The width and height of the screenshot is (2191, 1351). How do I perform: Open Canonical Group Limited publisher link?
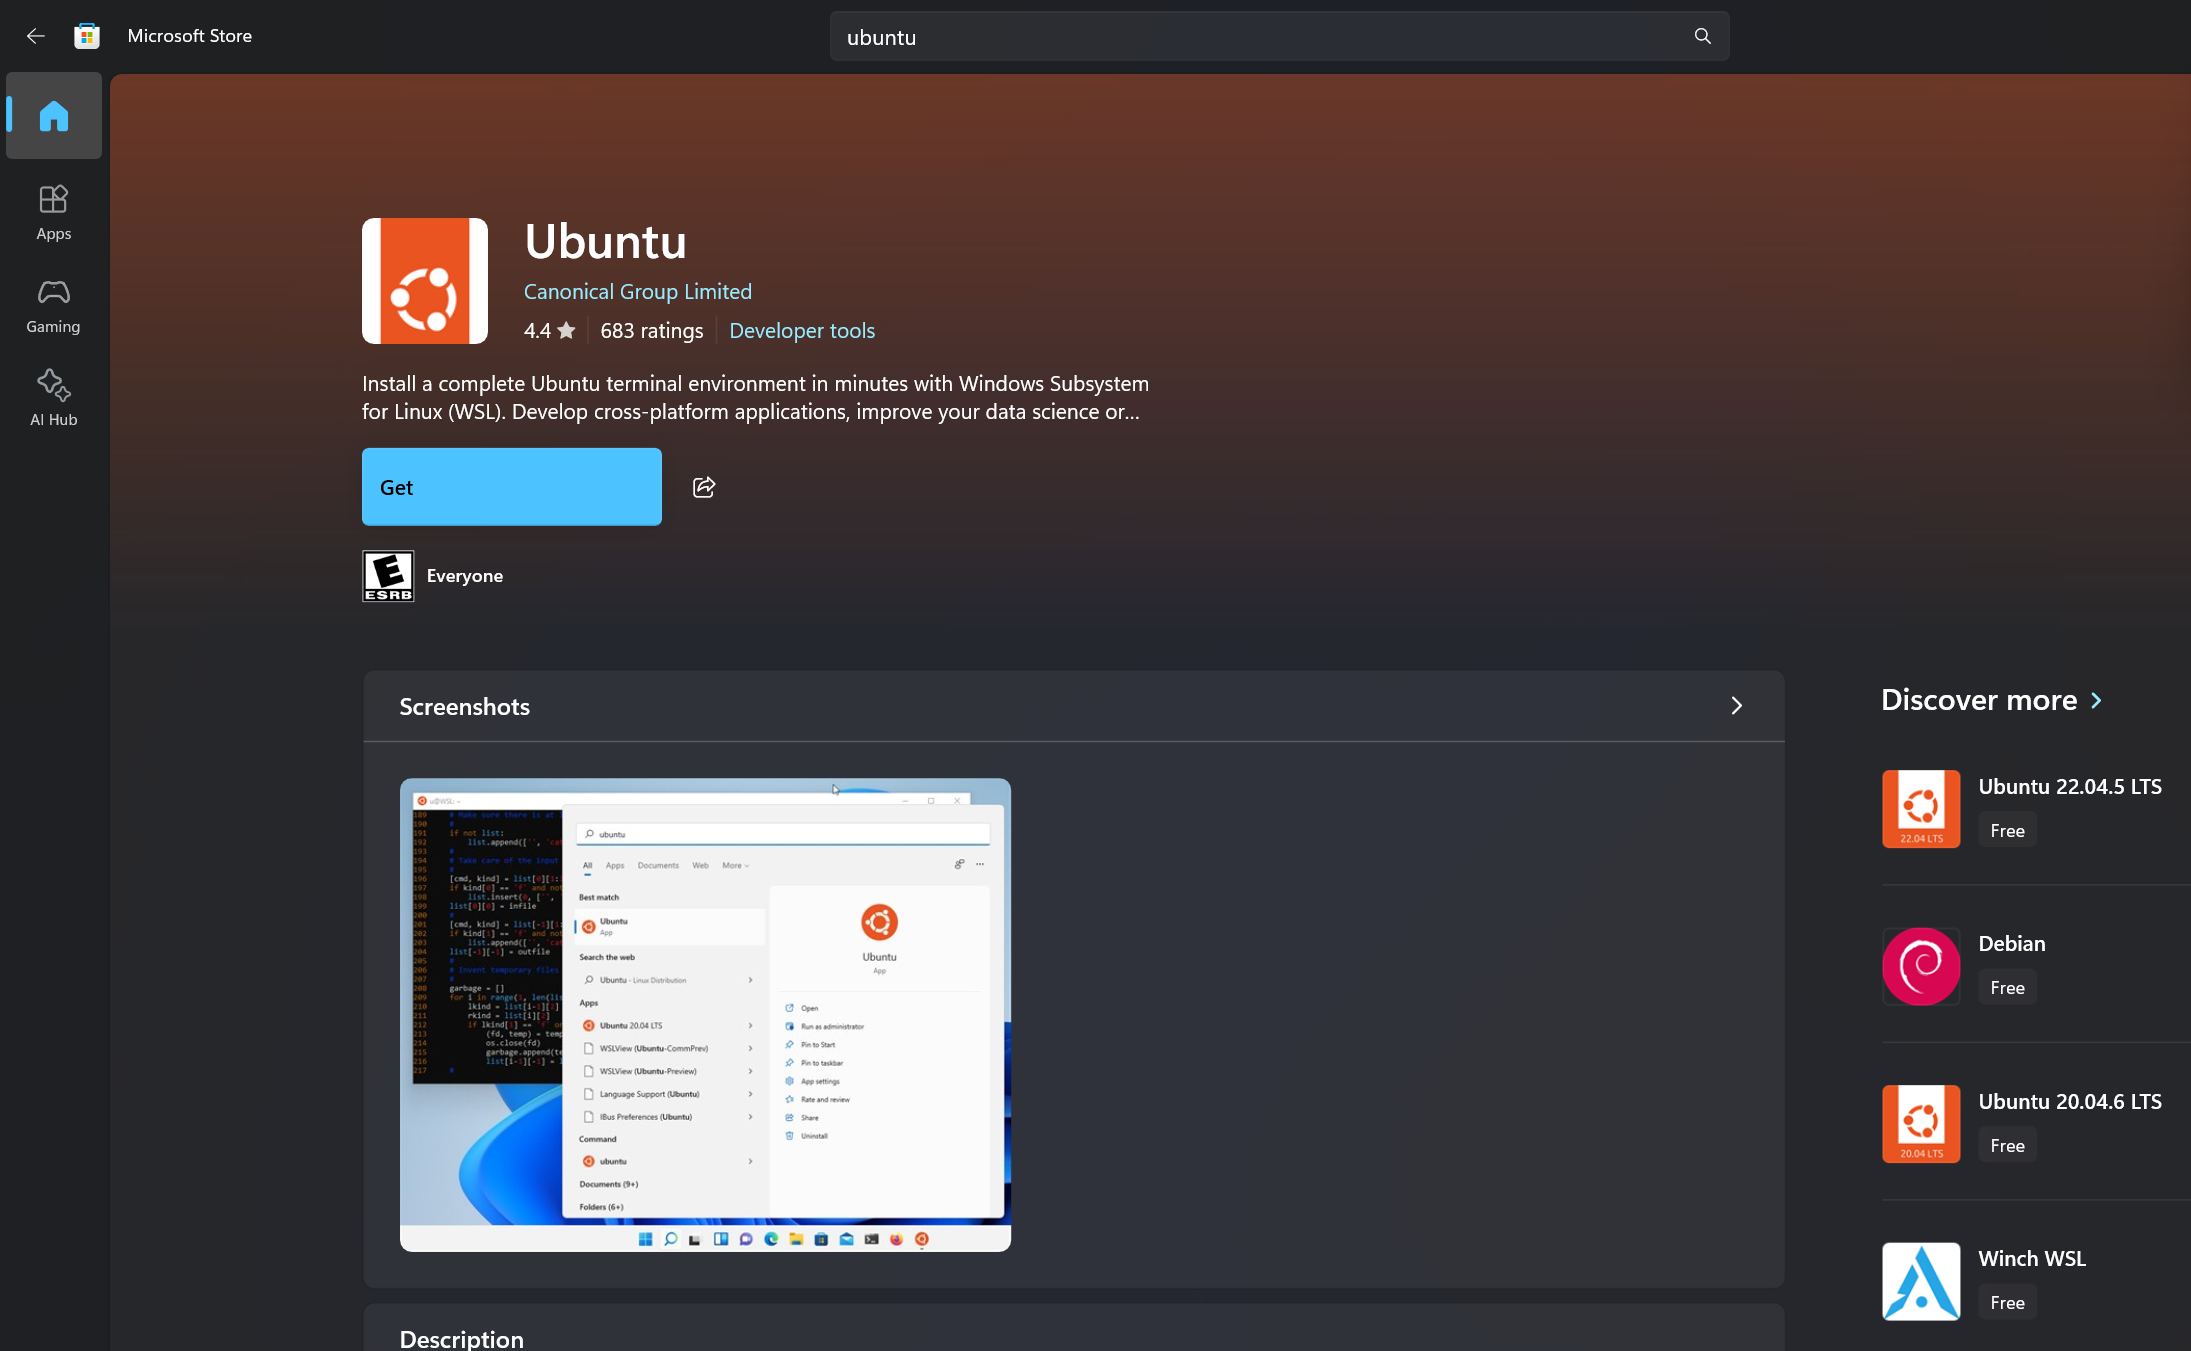637,292
